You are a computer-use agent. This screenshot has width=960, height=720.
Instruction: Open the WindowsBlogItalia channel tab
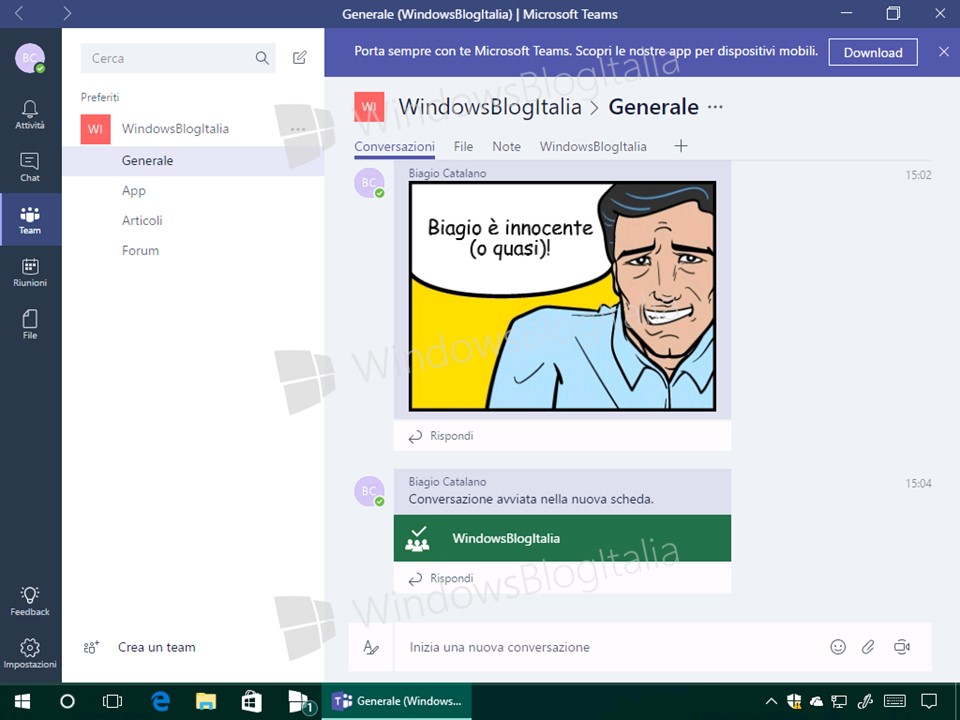point(593,146)
